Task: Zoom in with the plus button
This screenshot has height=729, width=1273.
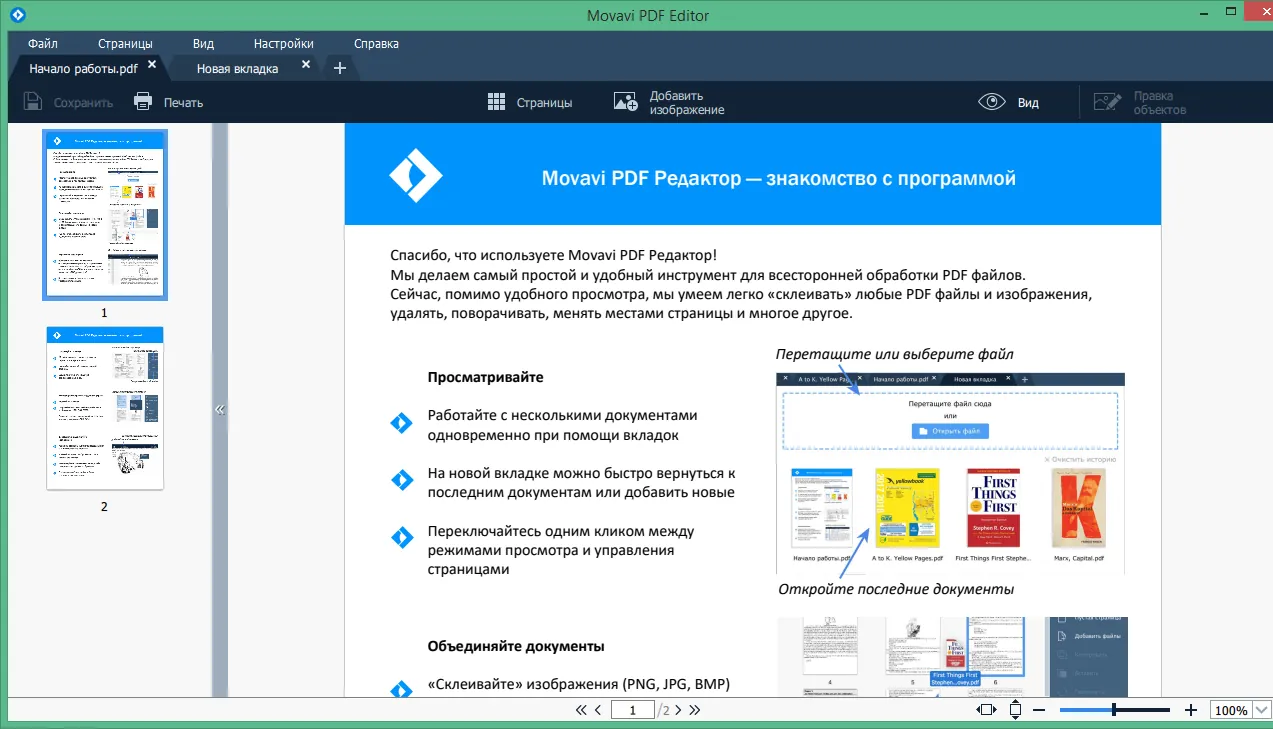Action: [x=1191, y=710]
